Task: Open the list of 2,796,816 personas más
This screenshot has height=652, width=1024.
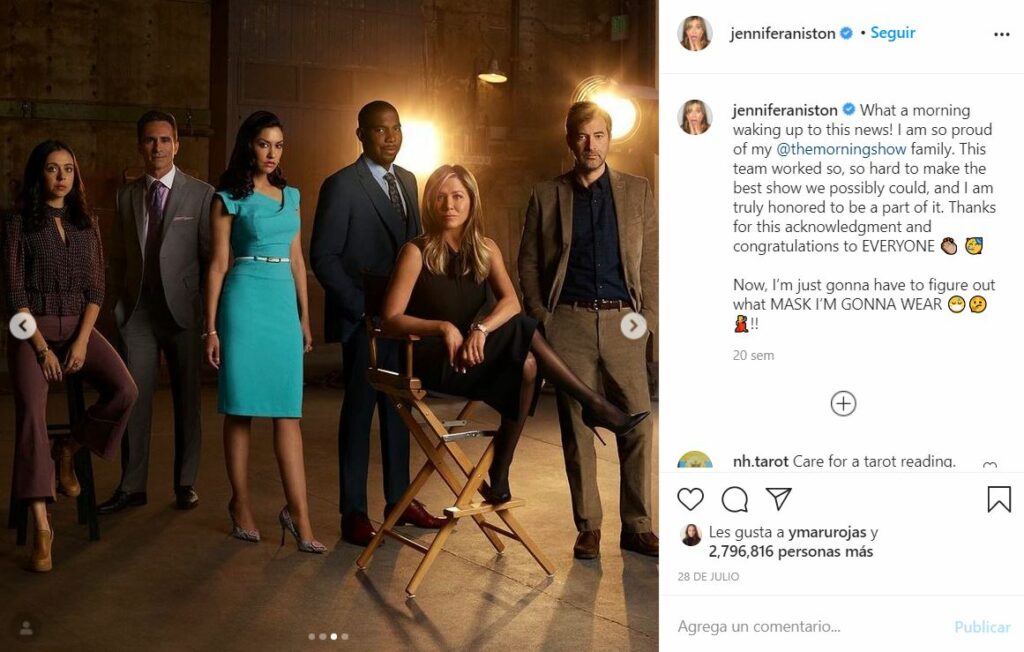Action: pos(790,551)
